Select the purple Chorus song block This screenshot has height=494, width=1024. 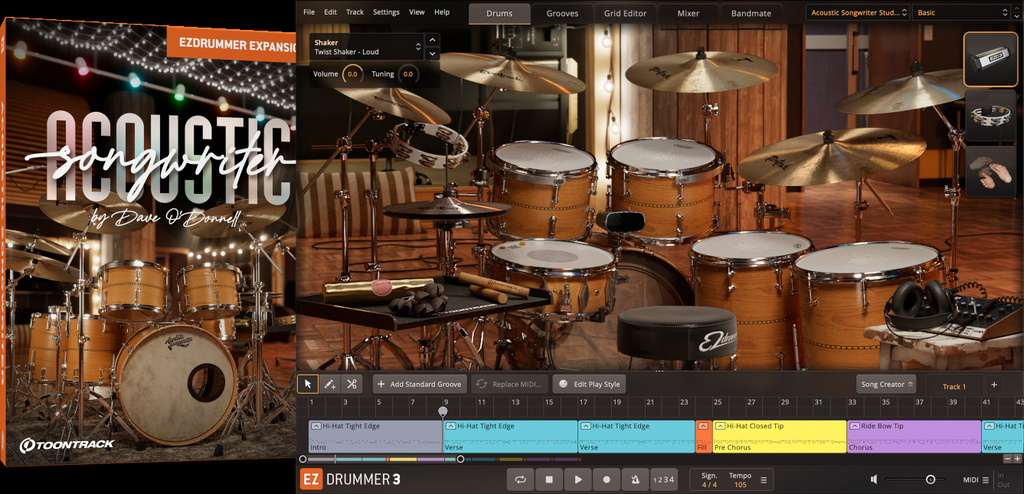point(914,436)
